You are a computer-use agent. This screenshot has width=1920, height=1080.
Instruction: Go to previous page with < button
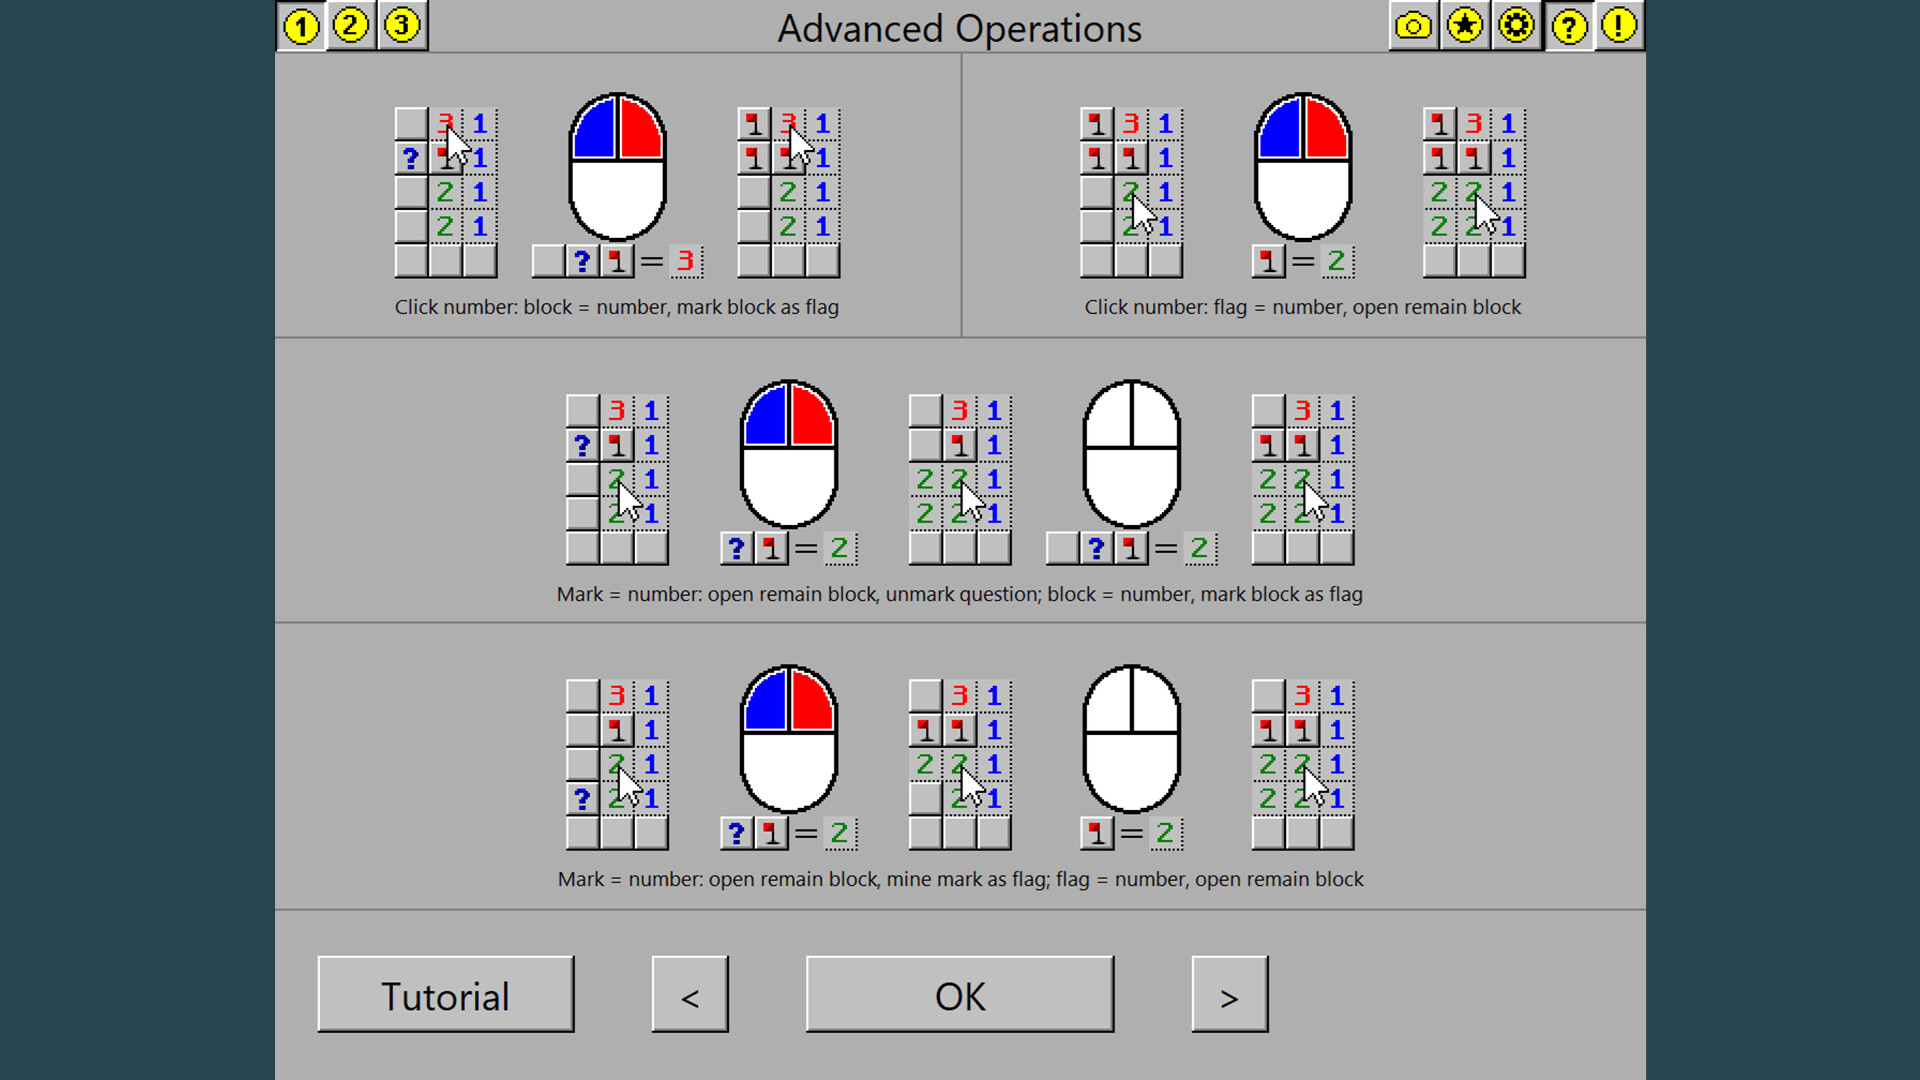coord(690,995)
